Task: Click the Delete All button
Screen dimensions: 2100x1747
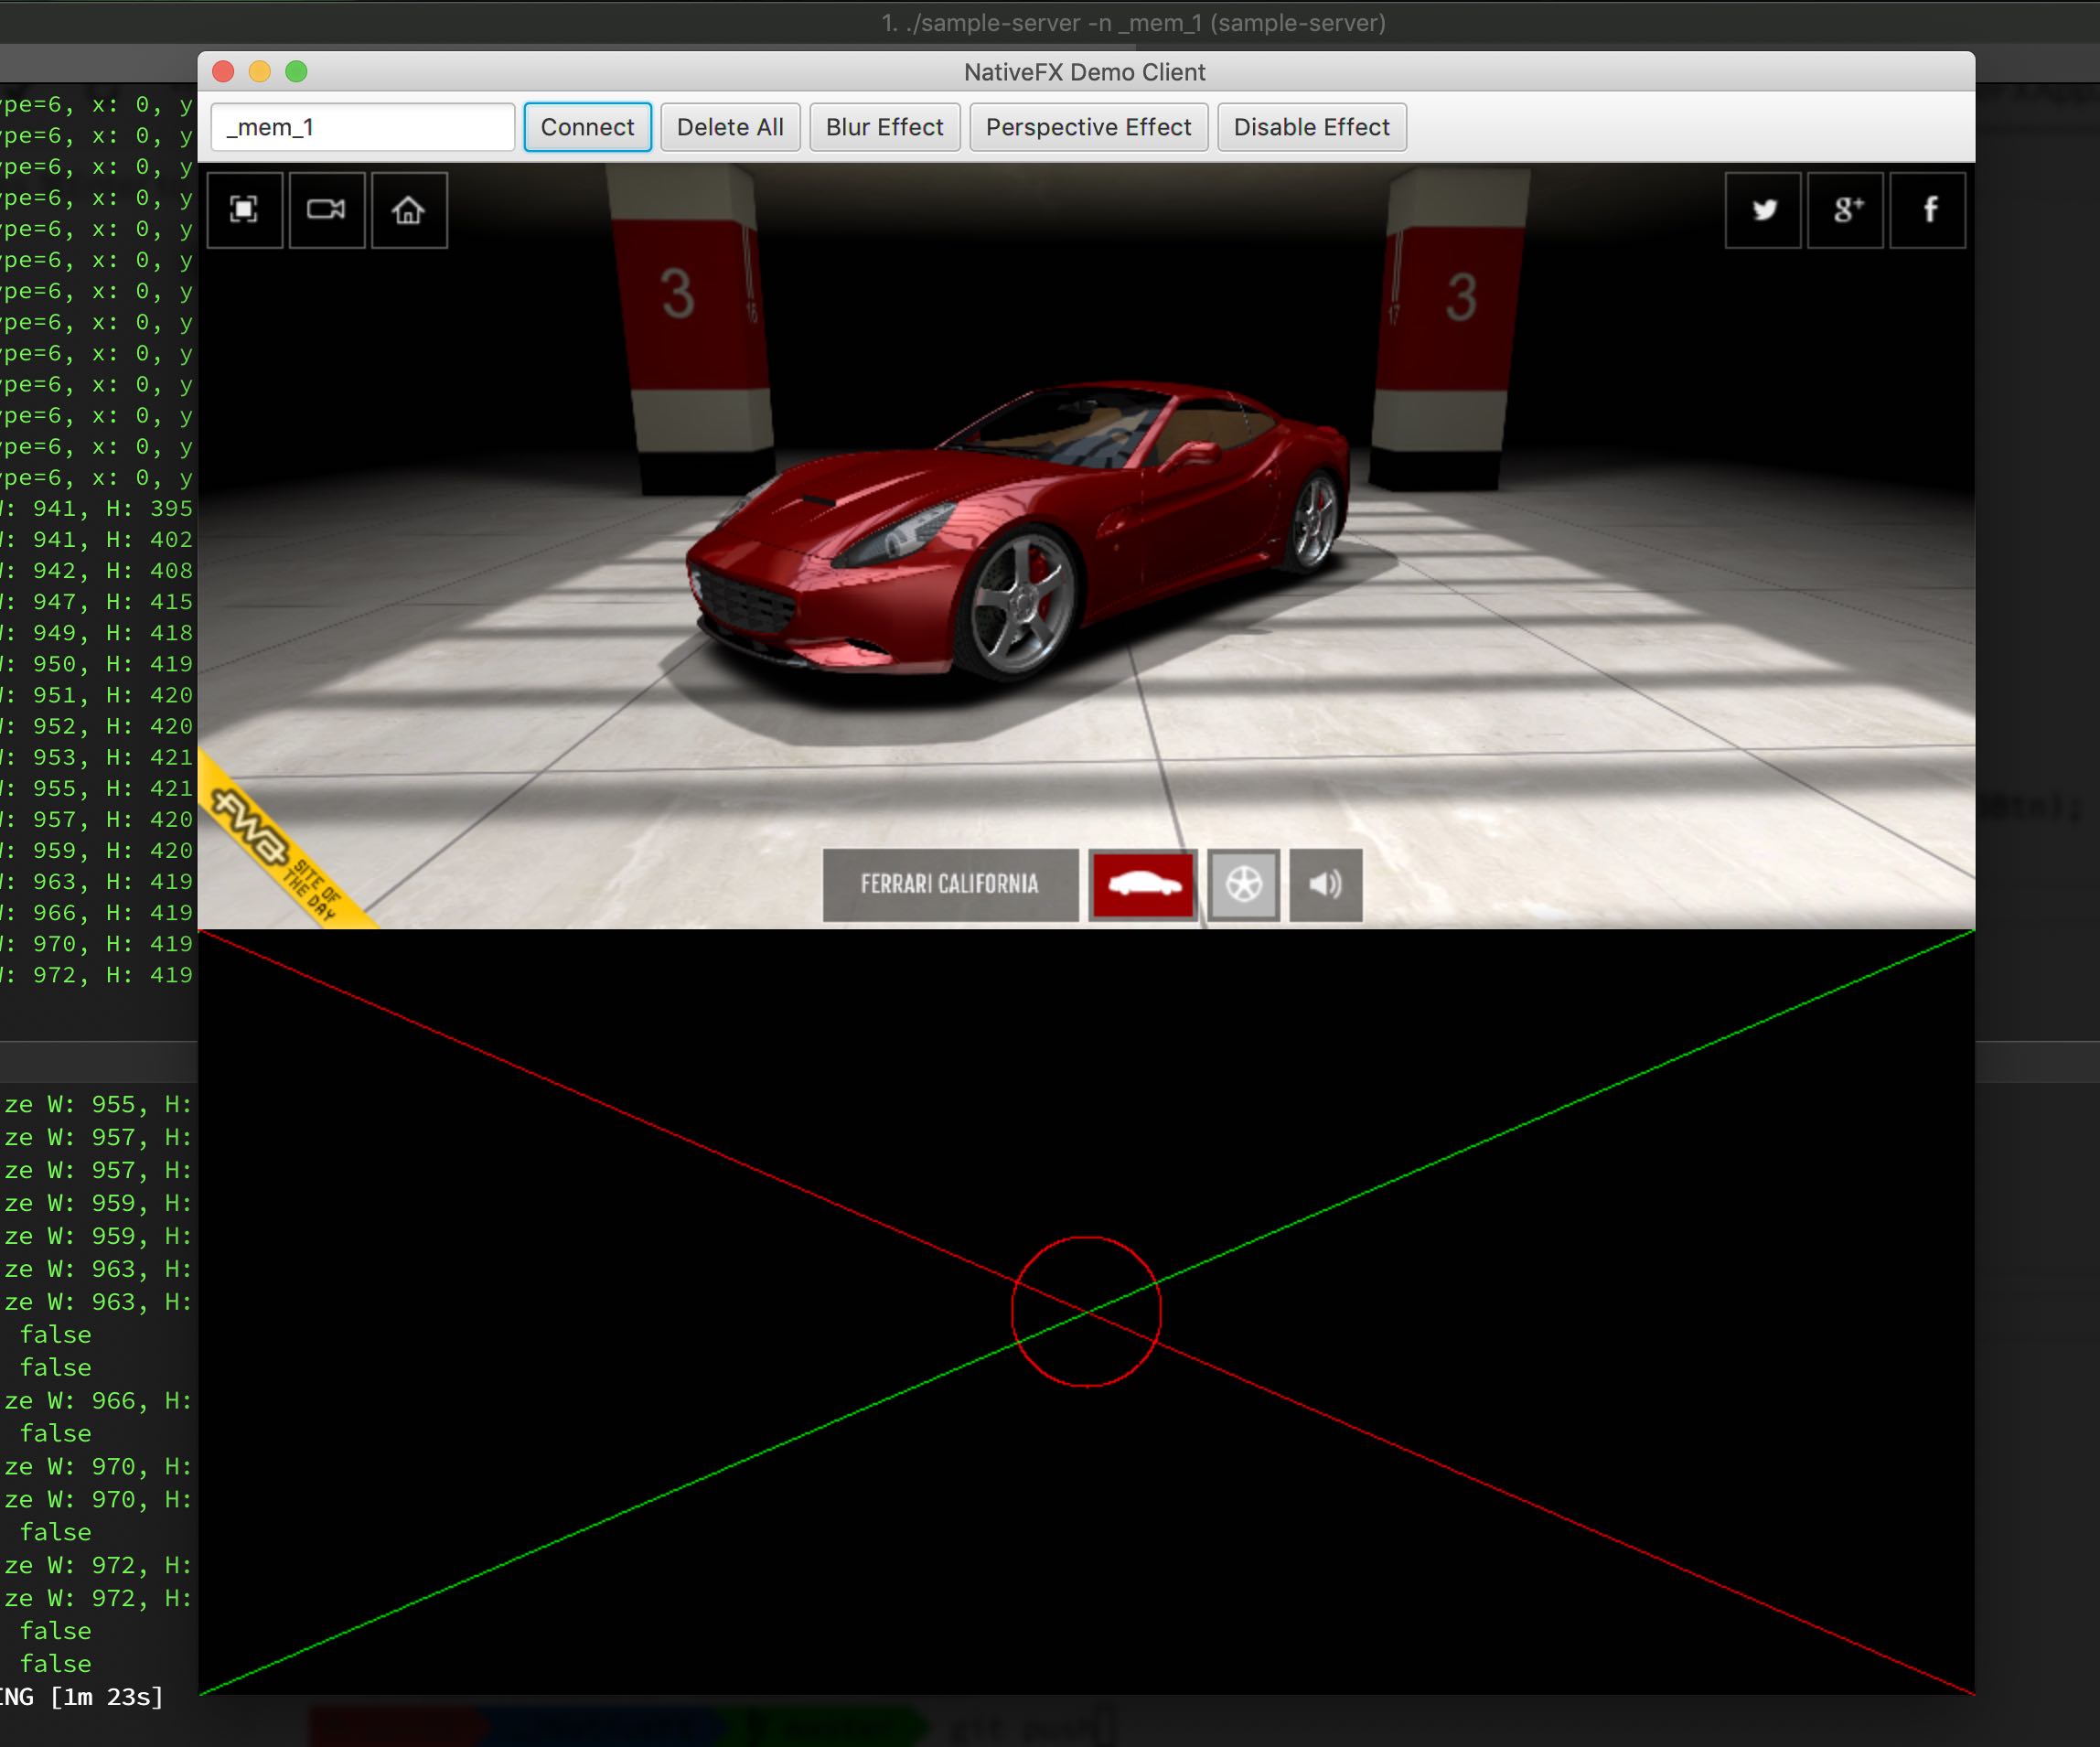Action: [x=730, y=127]
